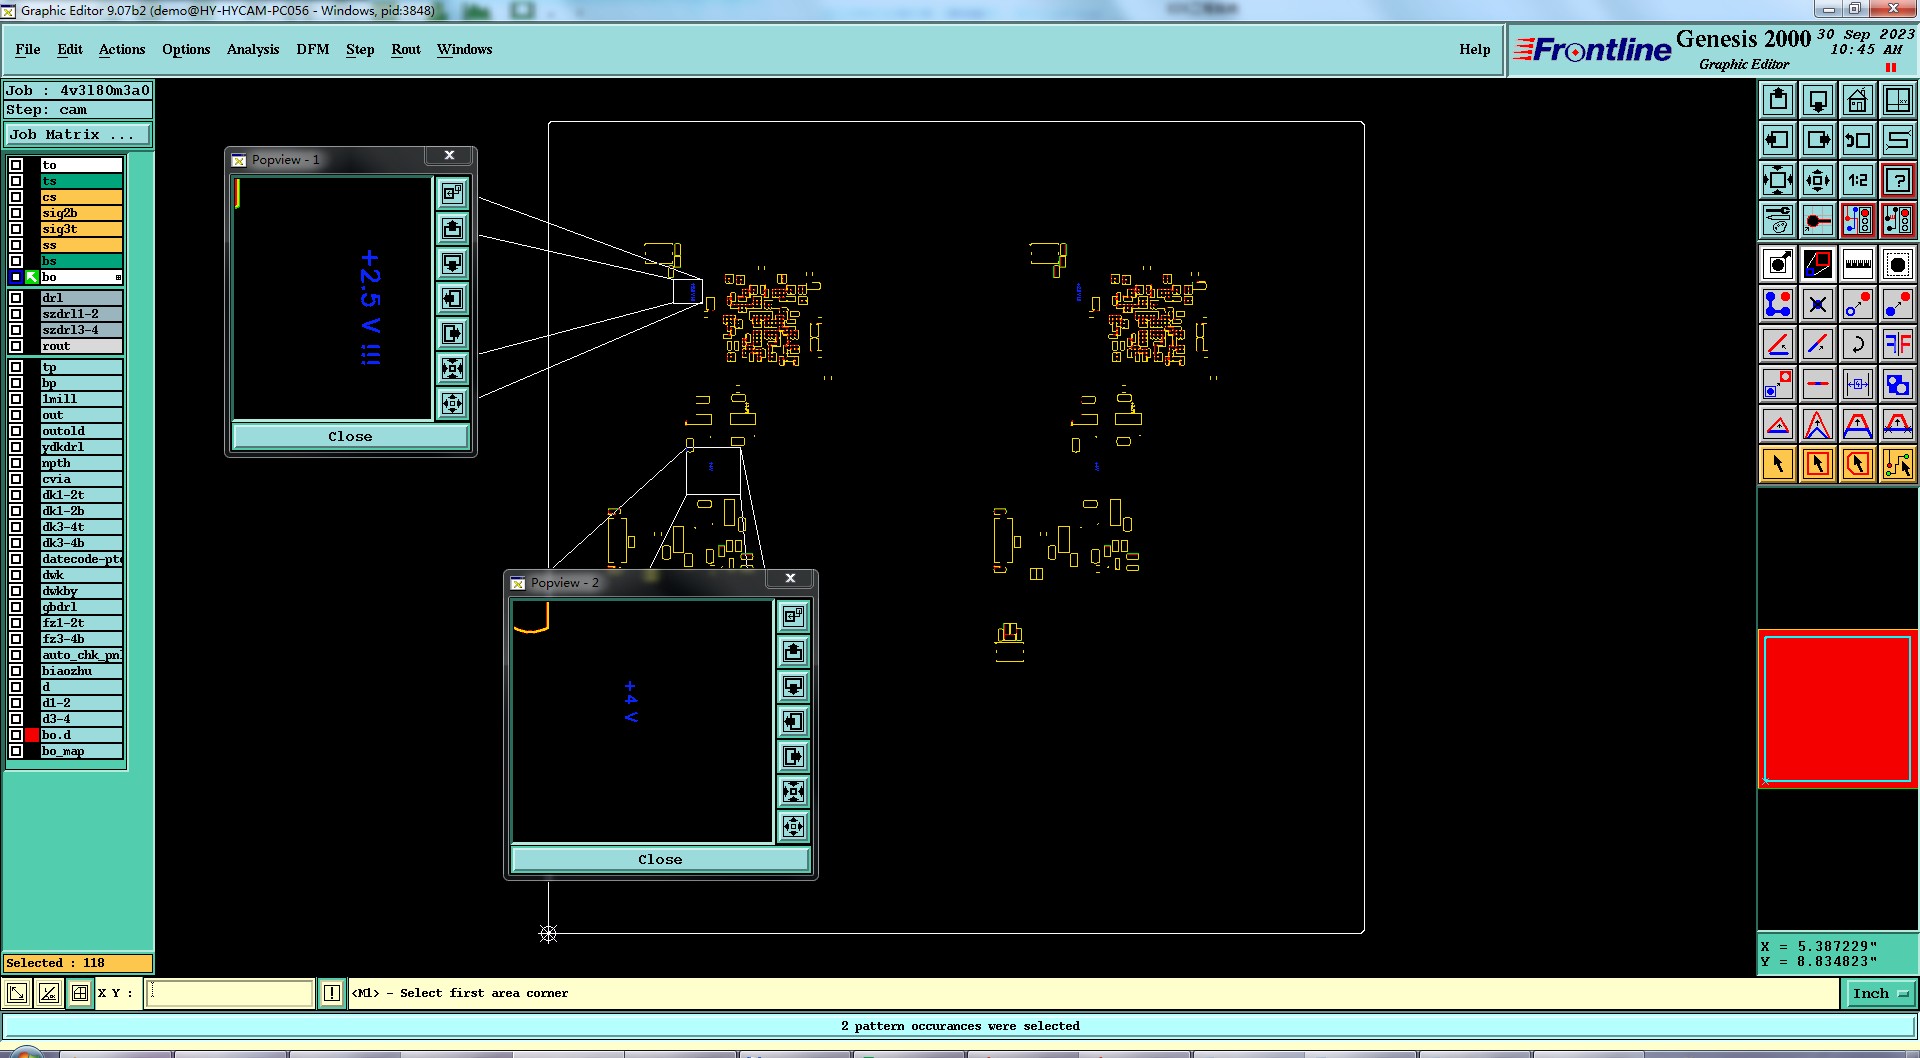The image size is (1920, 1058).
Task: Click Close button in Popview-1
Action: click(350, 437)
